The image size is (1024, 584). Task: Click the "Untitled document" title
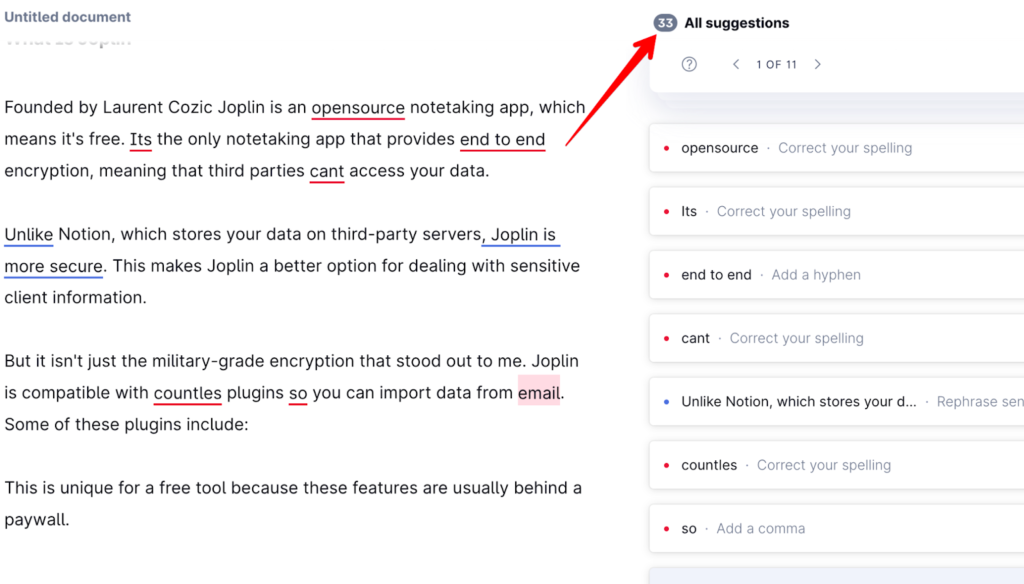pyautogui.click(x=67, y=16)
